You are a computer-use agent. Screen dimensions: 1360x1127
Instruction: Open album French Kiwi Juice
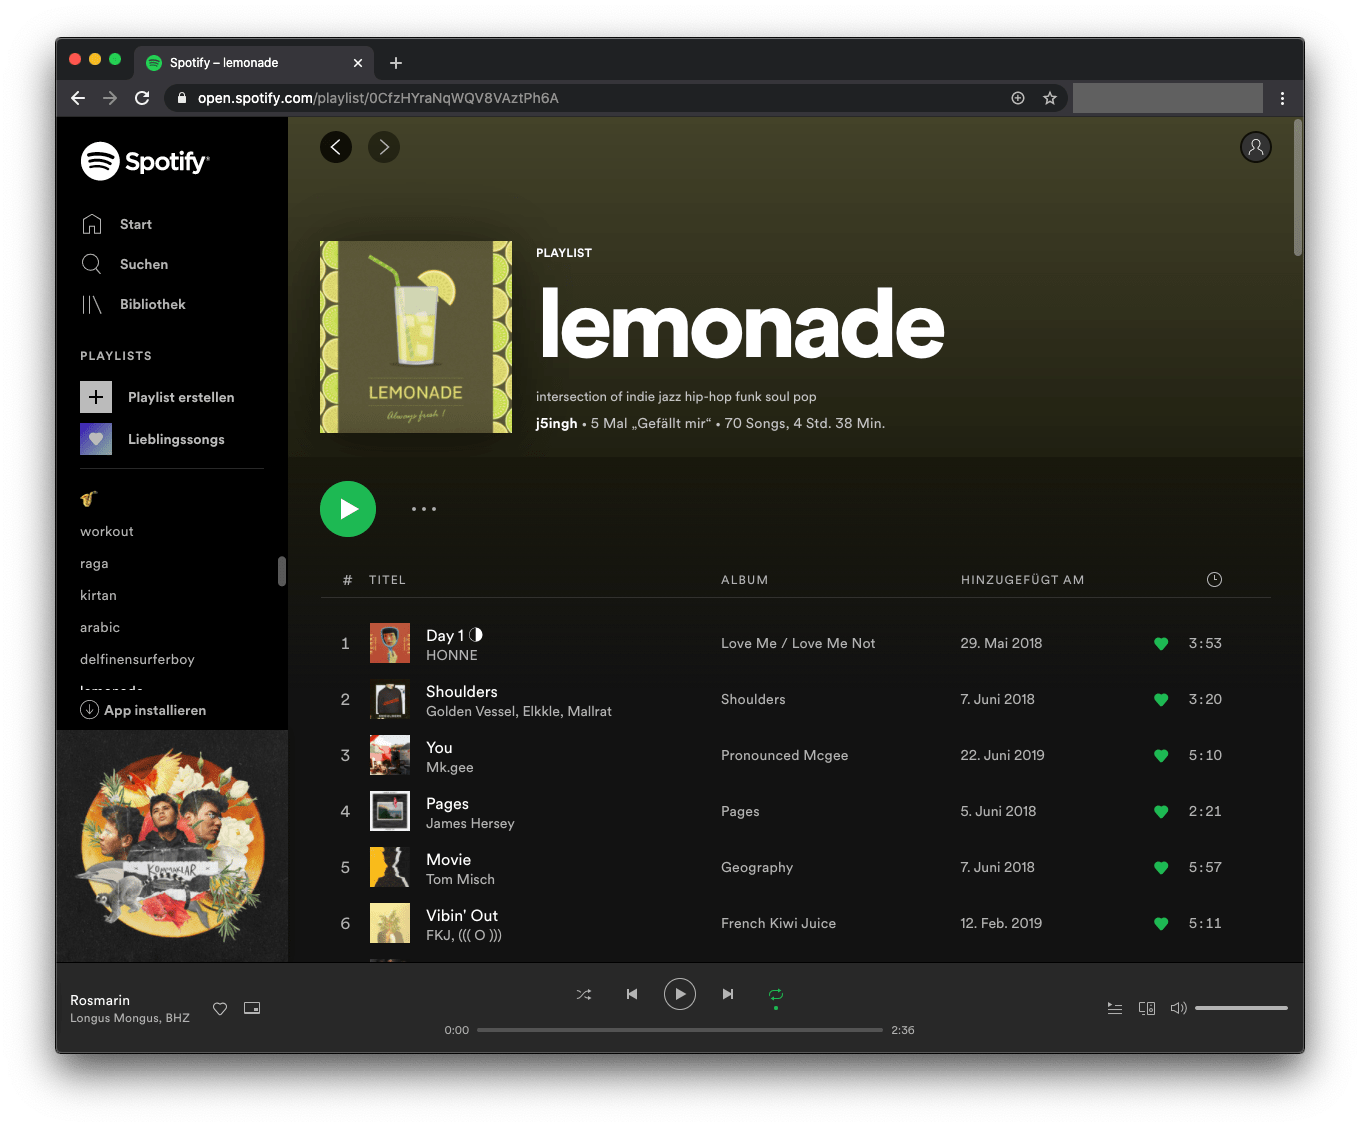[778, 923]
